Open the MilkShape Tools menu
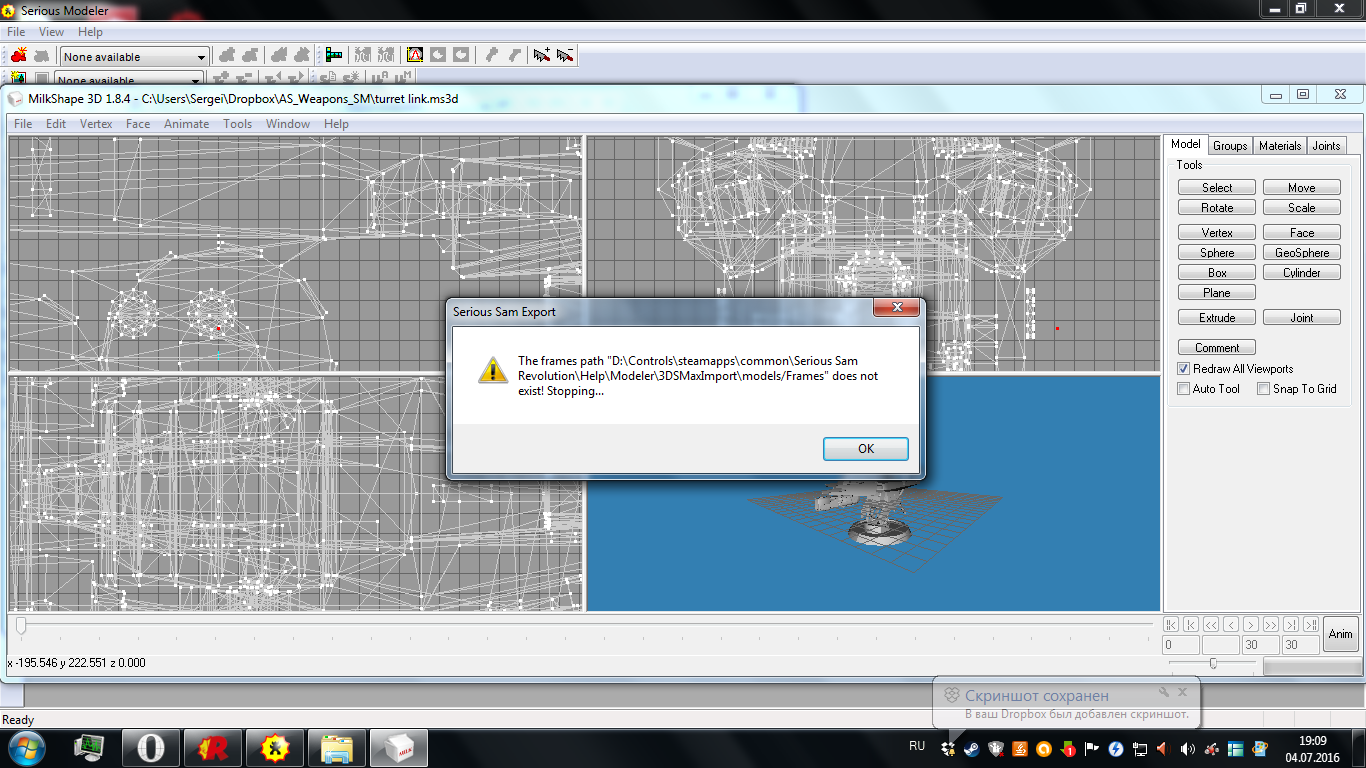Screen dimensions: 1366x768 pyautogui.click(x=237, y=124)
